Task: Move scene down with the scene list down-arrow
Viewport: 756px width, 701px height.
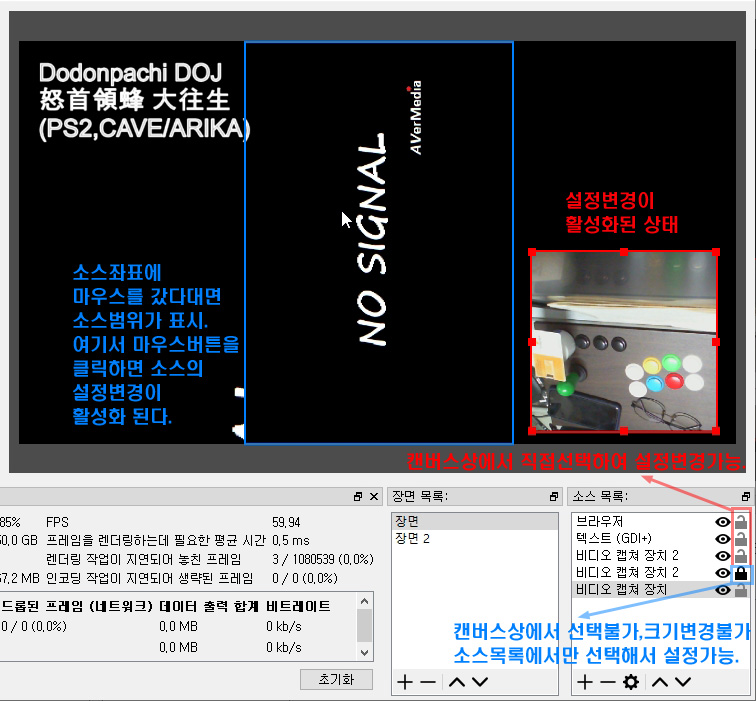Action: (x=480, y=682)
